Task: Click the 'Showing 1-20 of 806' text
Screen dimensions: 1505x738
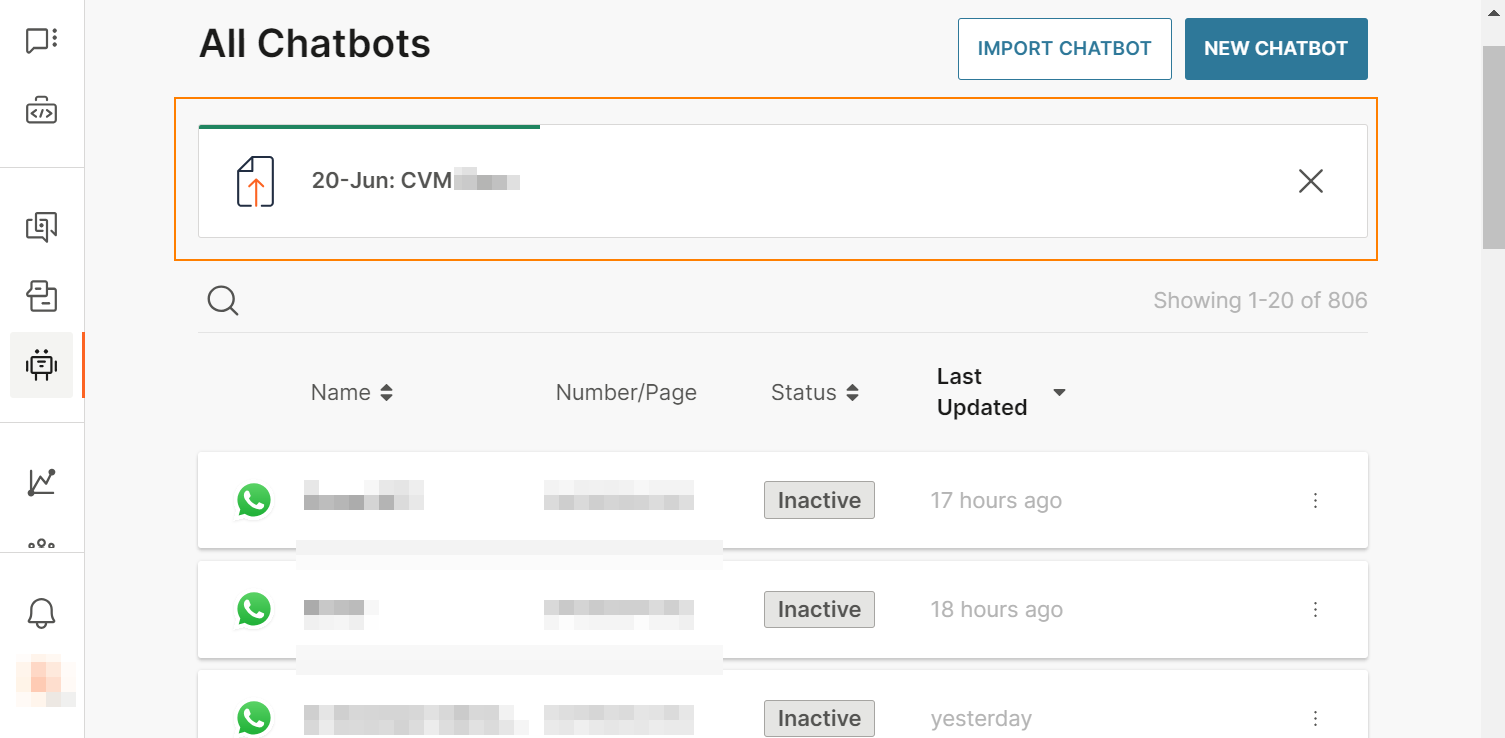Action: [x=1260, y=300]
